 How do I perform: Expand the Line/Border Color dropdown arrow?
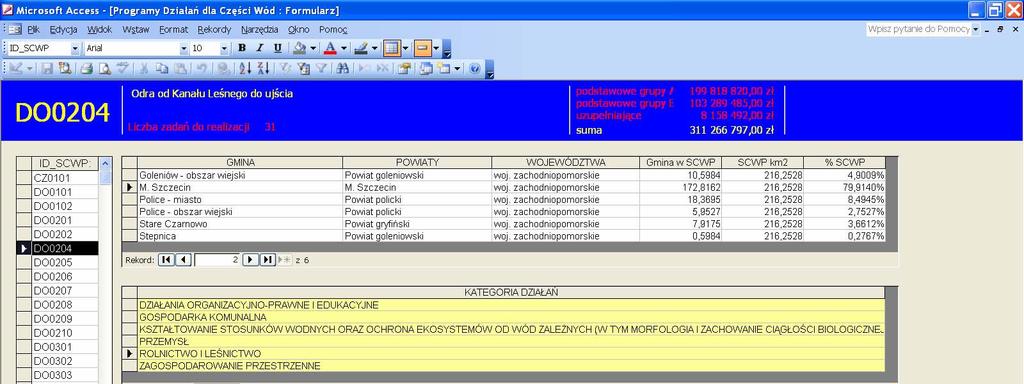point(375,48)
